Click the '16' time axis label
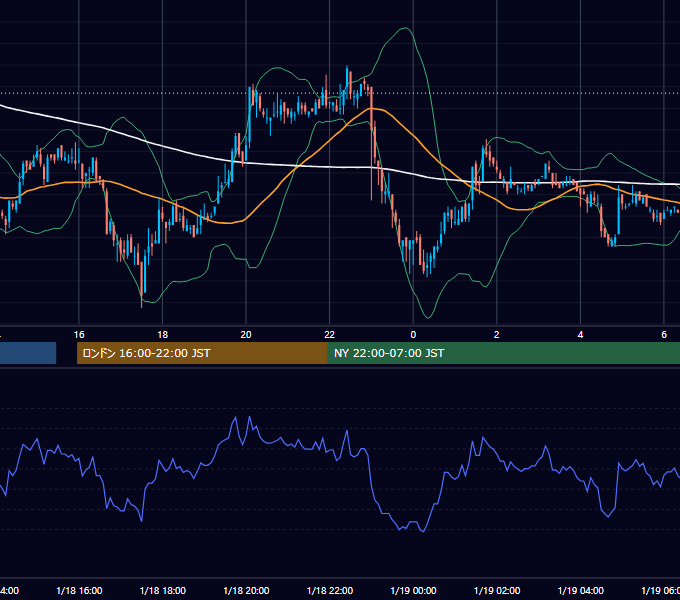Screen dimensions: 680x600 pos(79,335)
